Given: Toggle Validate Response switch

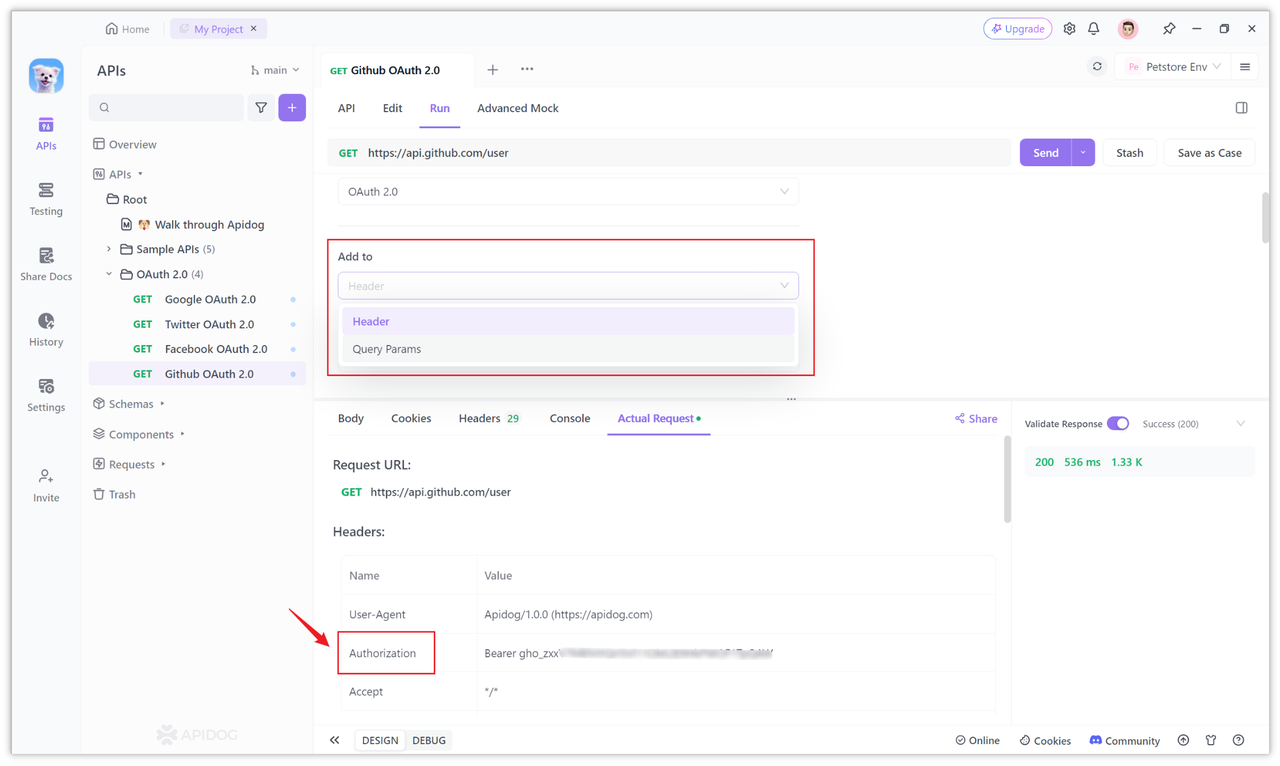Looking at the screenshot, I should (x=1118, y=424).
